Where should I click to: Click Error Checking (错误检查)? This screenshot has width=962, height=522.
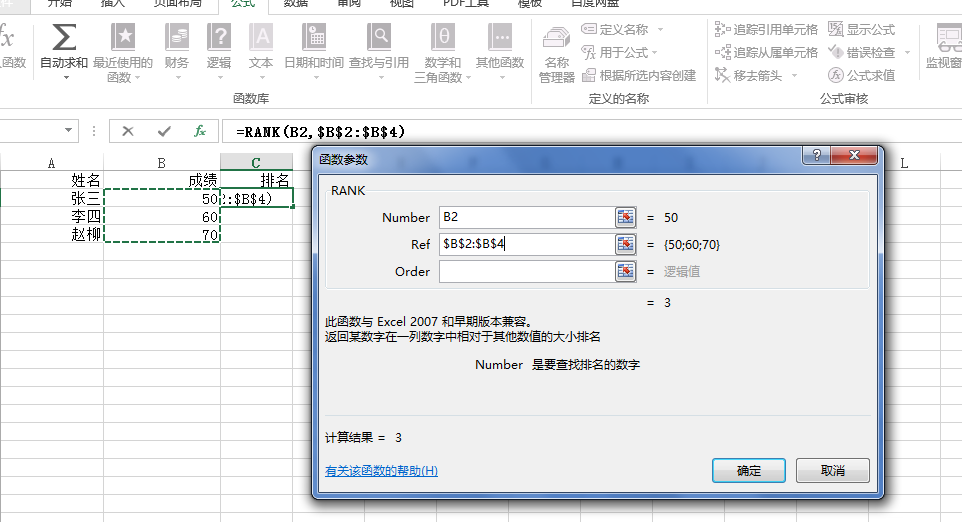point(861,52)
